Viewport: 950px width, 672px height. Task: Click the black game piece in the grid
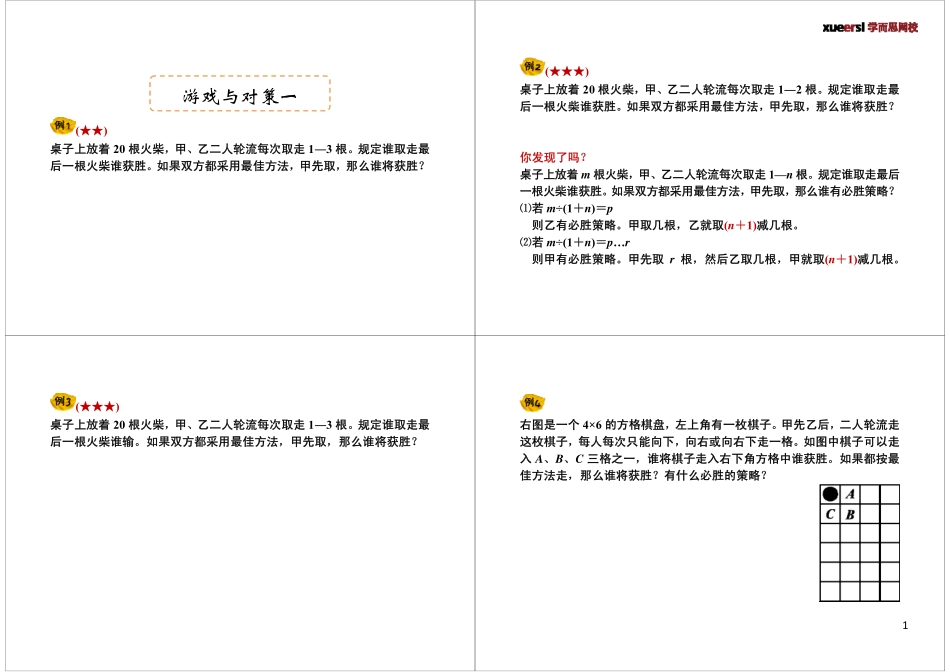(x=829, y=493)
